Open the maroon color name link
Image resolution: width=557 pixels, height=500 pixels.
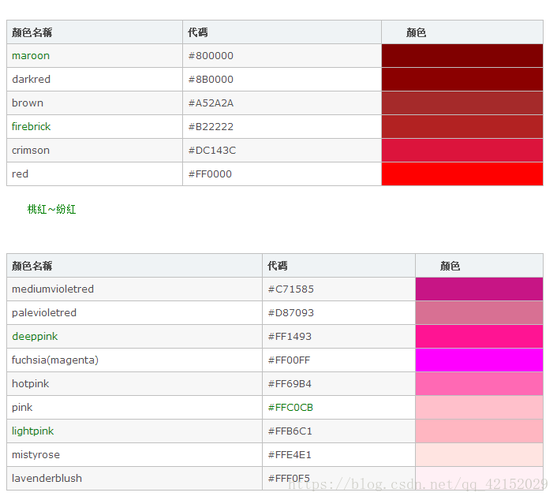coord(31,56)
